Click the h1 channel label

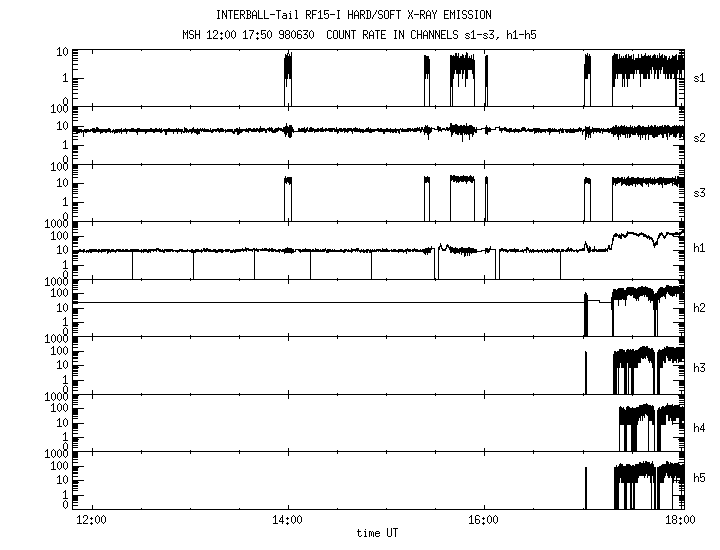pos(699,250)
